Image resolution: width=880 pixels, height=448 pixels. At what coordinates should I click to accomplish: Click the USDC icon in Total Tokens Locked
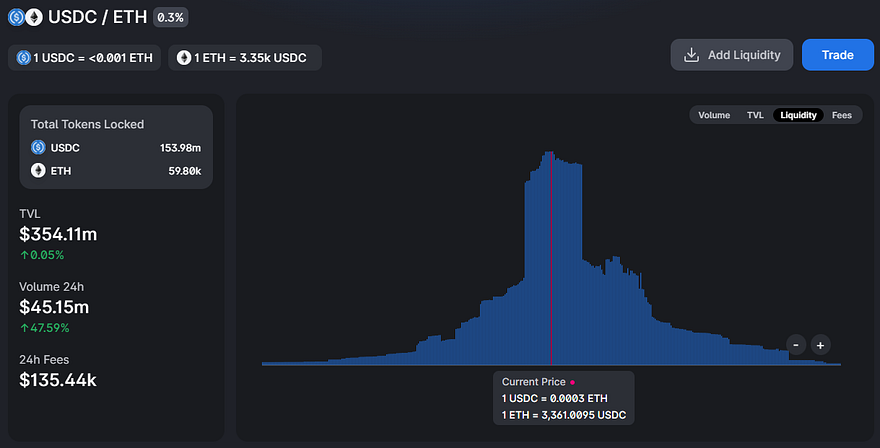[38, 147]
